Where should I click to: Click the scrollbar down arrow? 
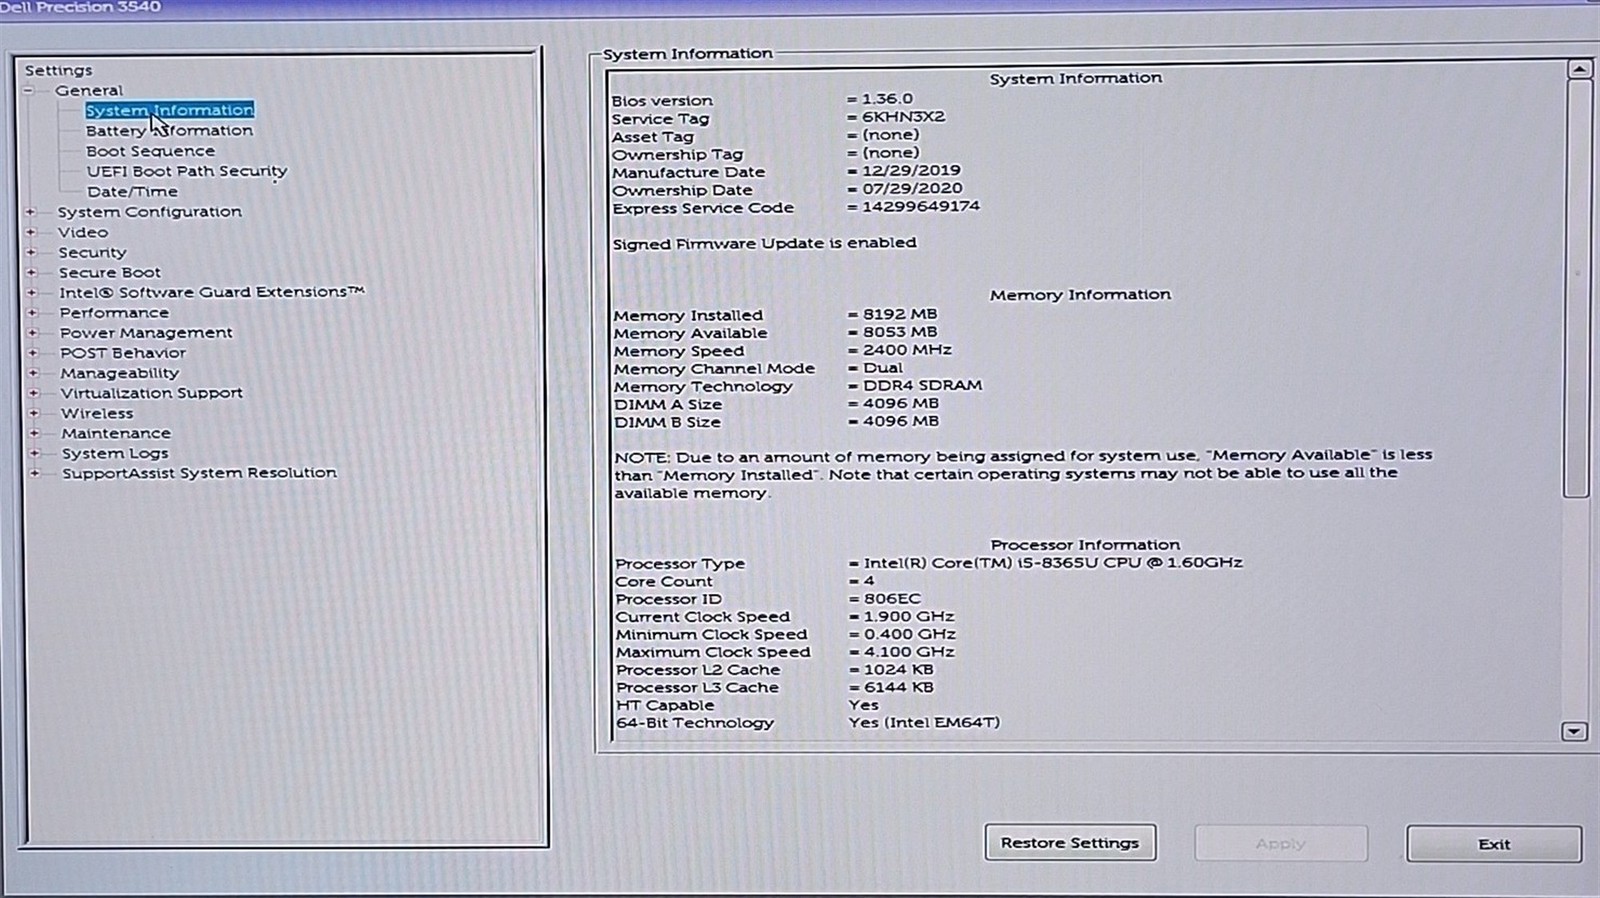click(x=1574, y=732)
